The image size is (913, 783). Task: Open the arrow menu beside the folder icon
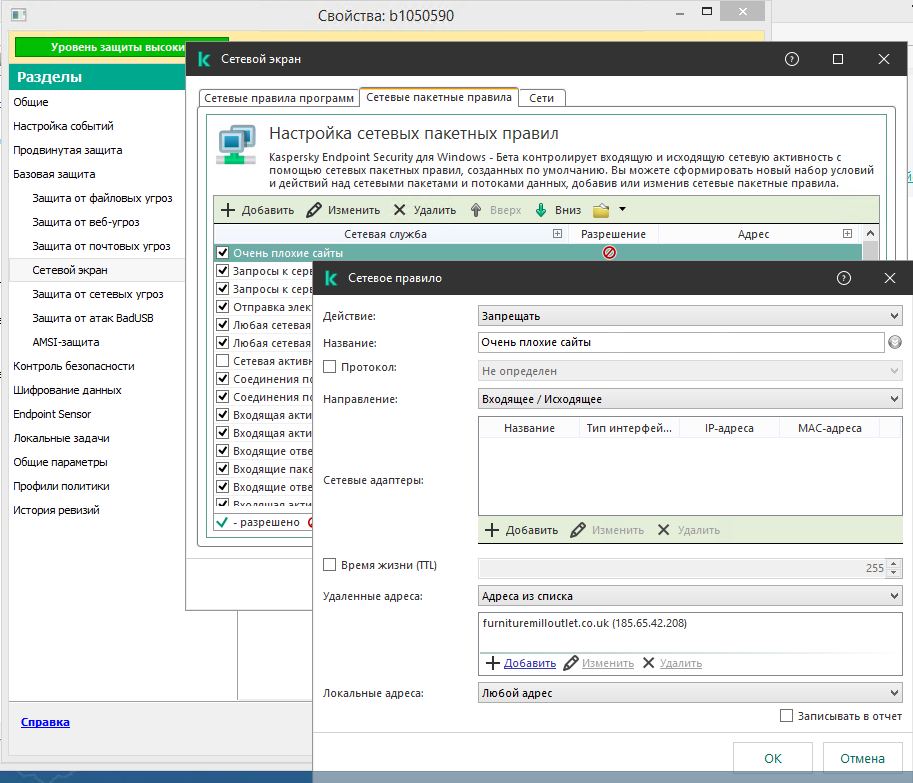(622, 210)
